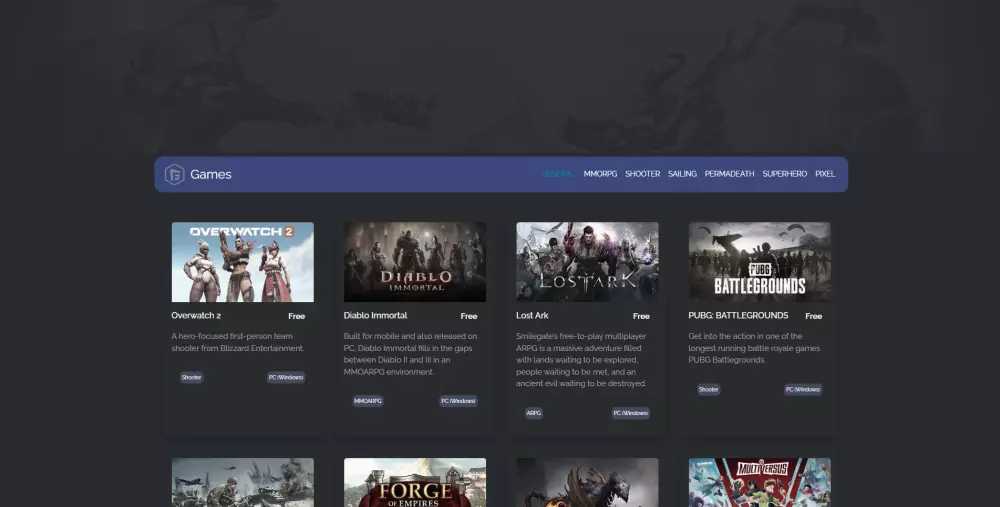Click the Games logo icon in navbar
1000x507 pixels.
coord(174,174)
